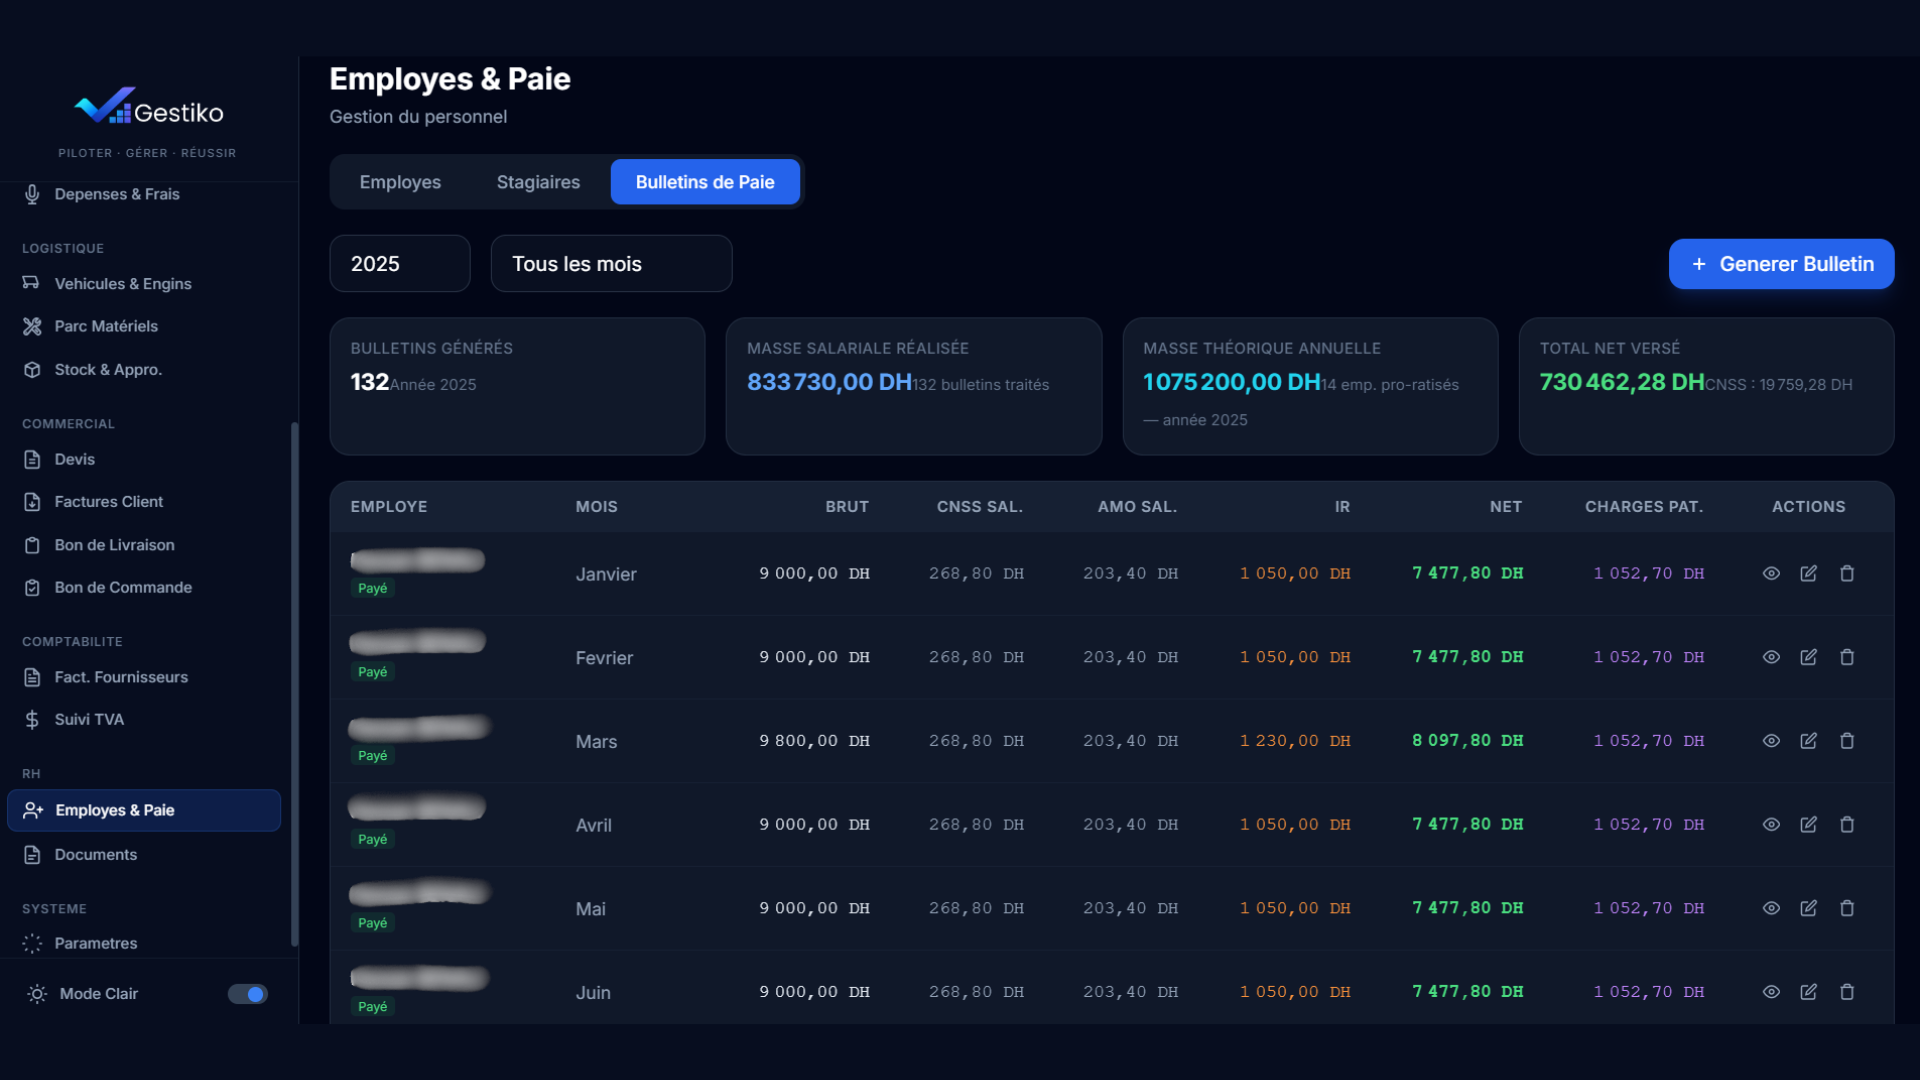Select the Employes tab

400,181
